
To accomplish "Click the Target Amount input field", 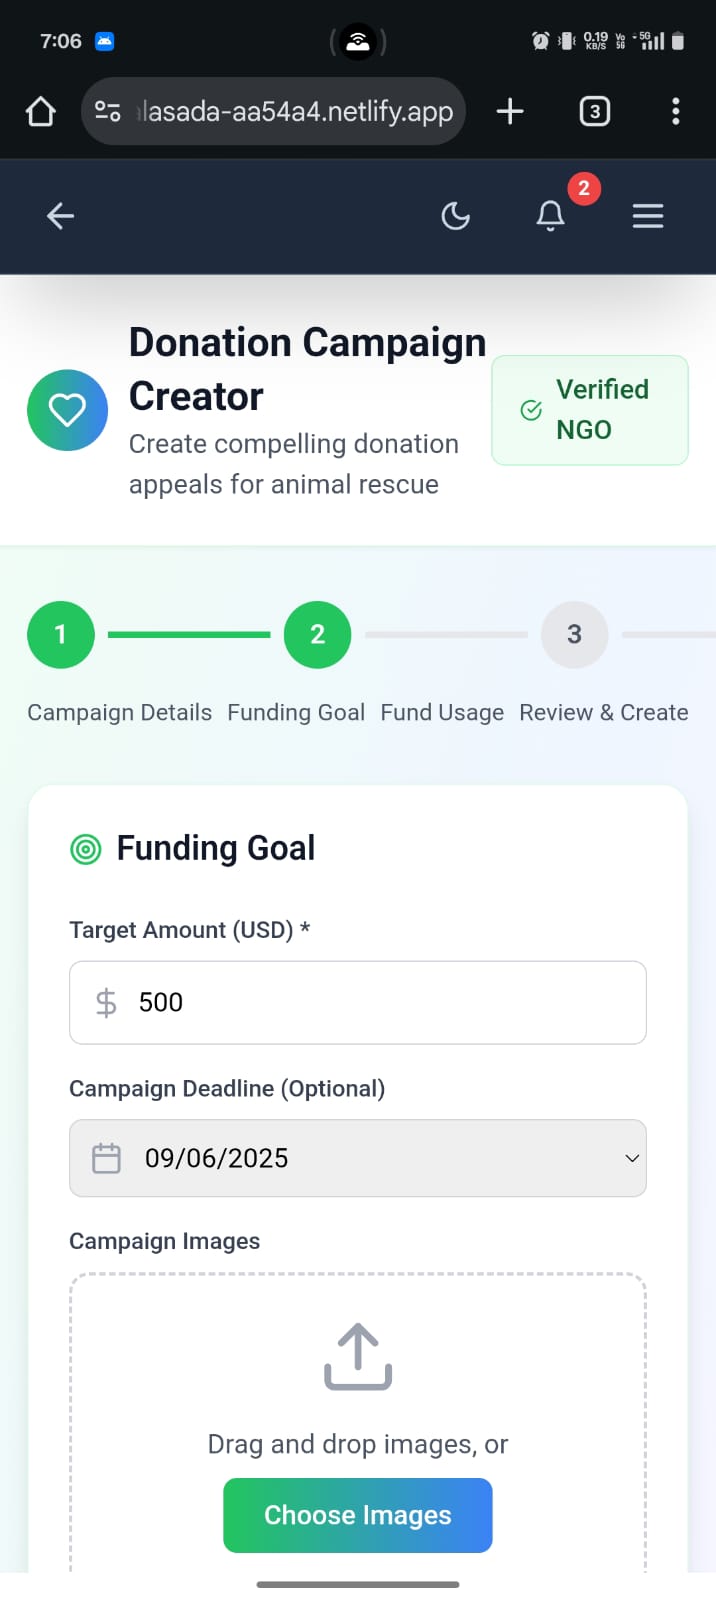I will [357, 1002].
